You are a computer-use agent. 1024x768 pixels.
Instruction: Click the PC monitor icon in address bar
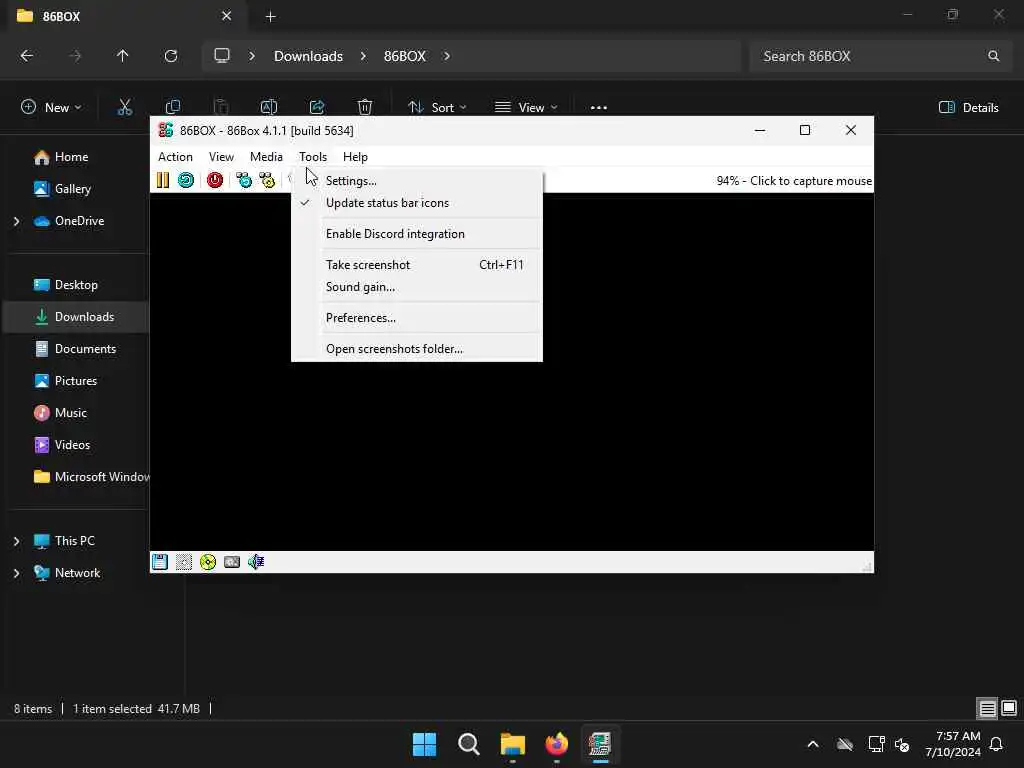222,56
